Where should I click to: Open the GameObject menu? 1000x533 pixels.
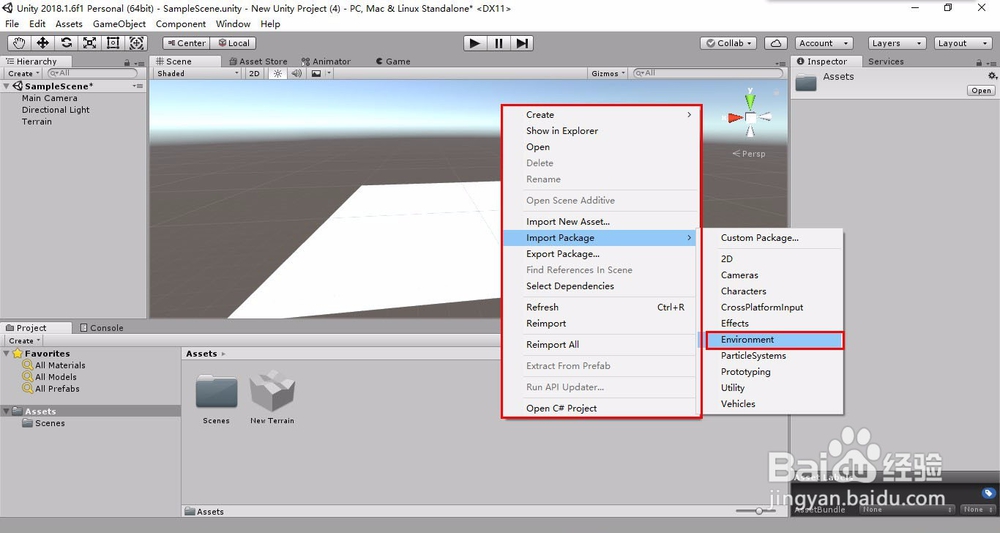click(x=119, y=24)
